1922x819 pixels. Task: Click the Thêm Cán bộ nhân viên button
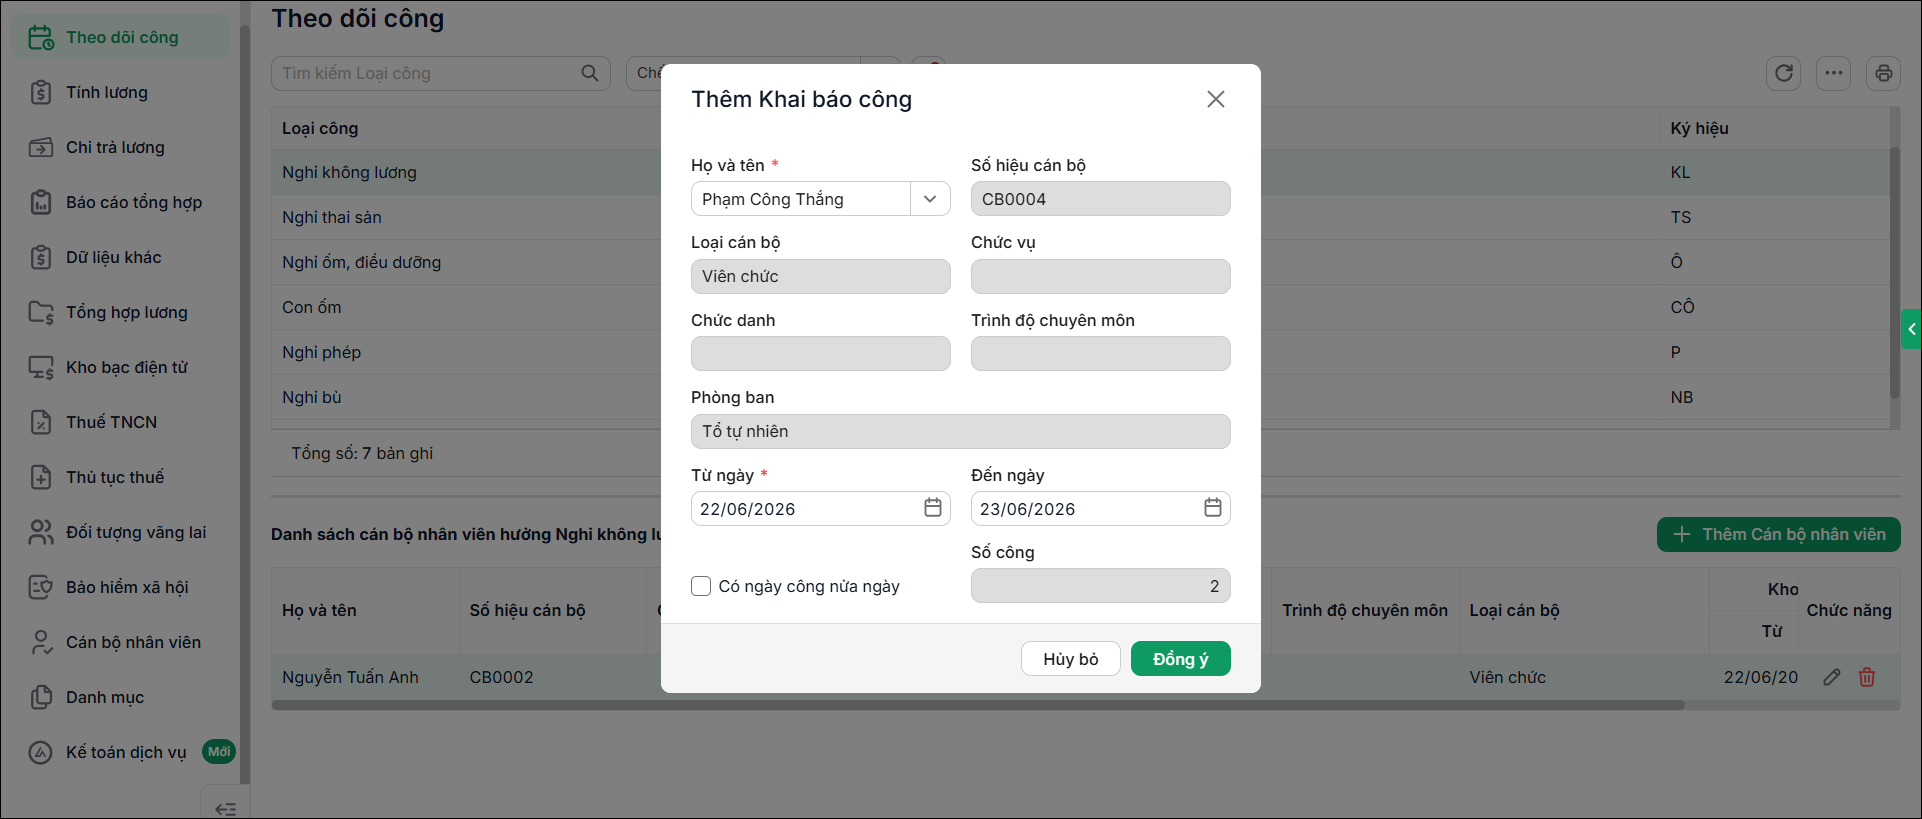coord(1779,535)
